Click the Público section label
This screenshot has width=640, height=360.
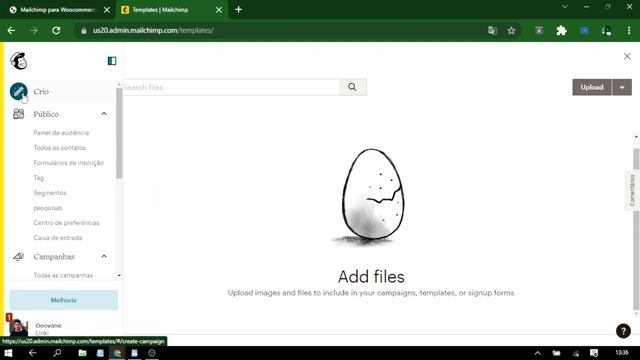pyautogui.click(x=46, y=114)
